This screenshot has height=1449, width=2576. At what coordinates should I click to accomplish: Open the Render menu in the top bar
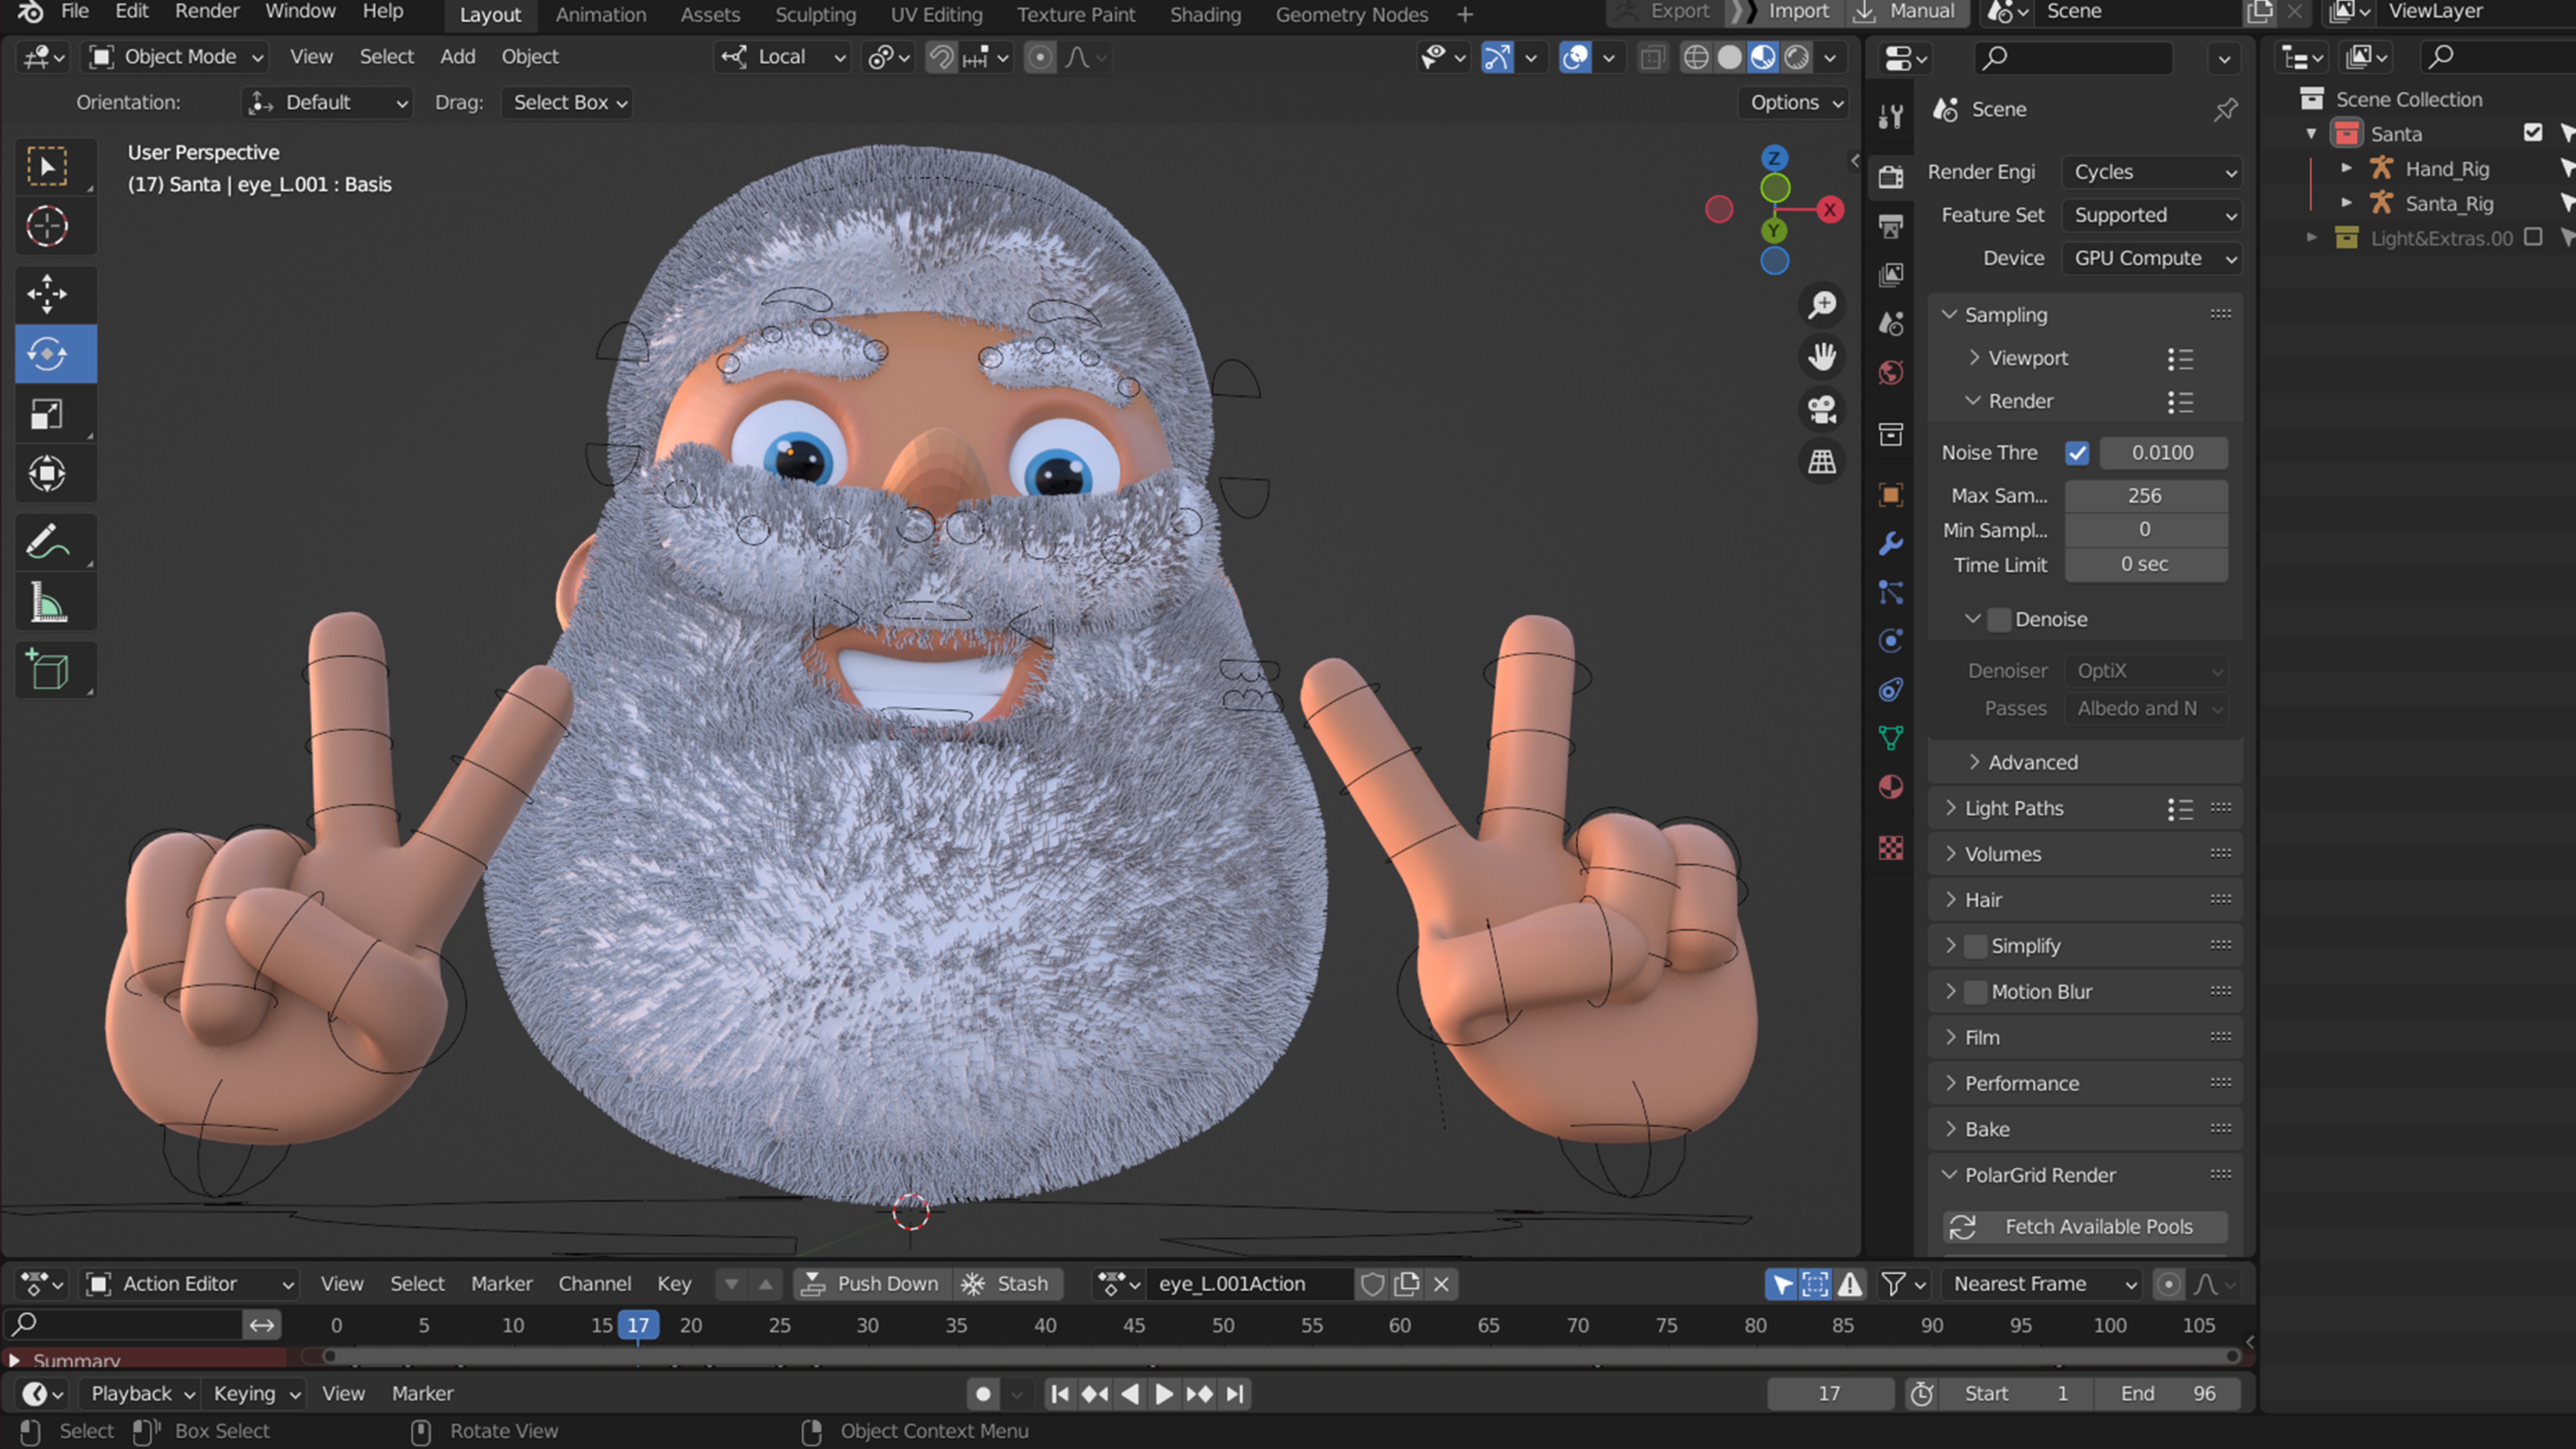pyautogui.click(x=207, y=12)
